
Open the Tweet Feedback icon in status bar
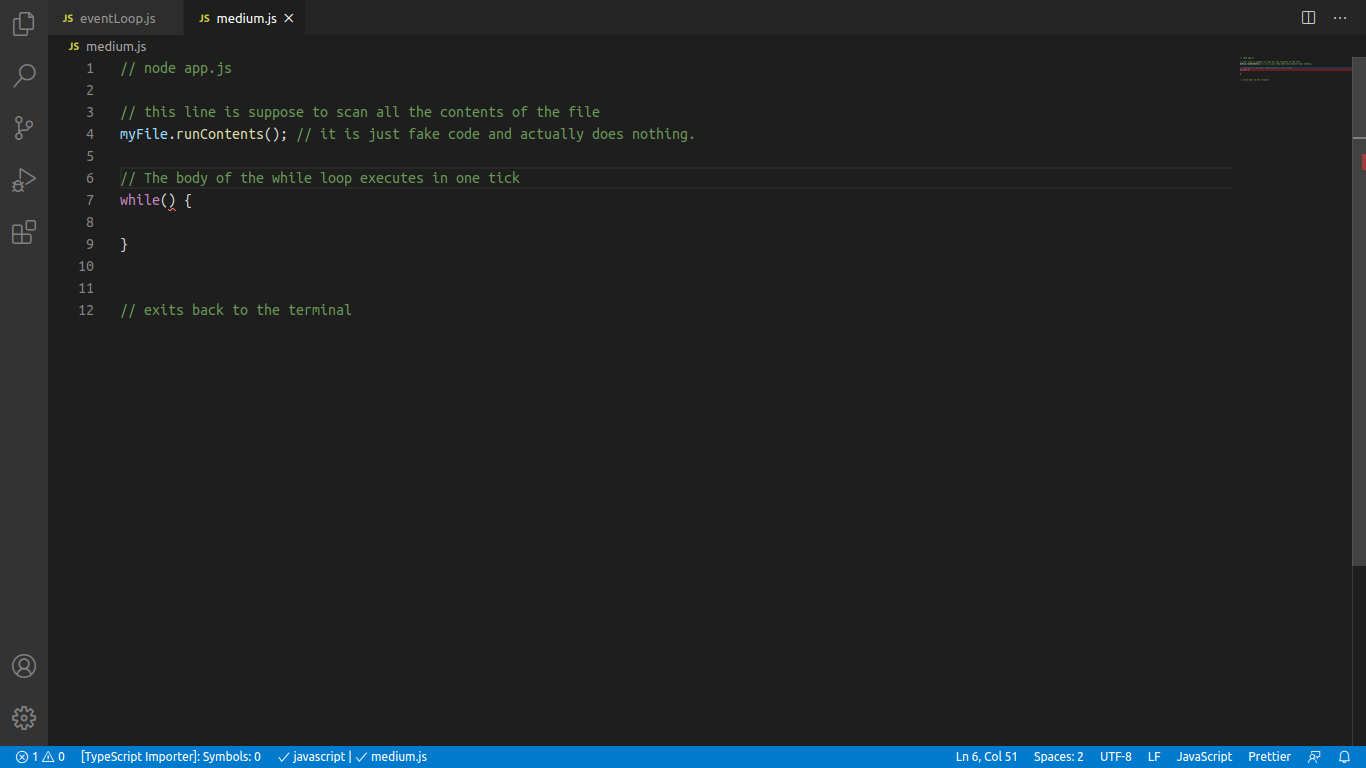[x=1315, y=757]
